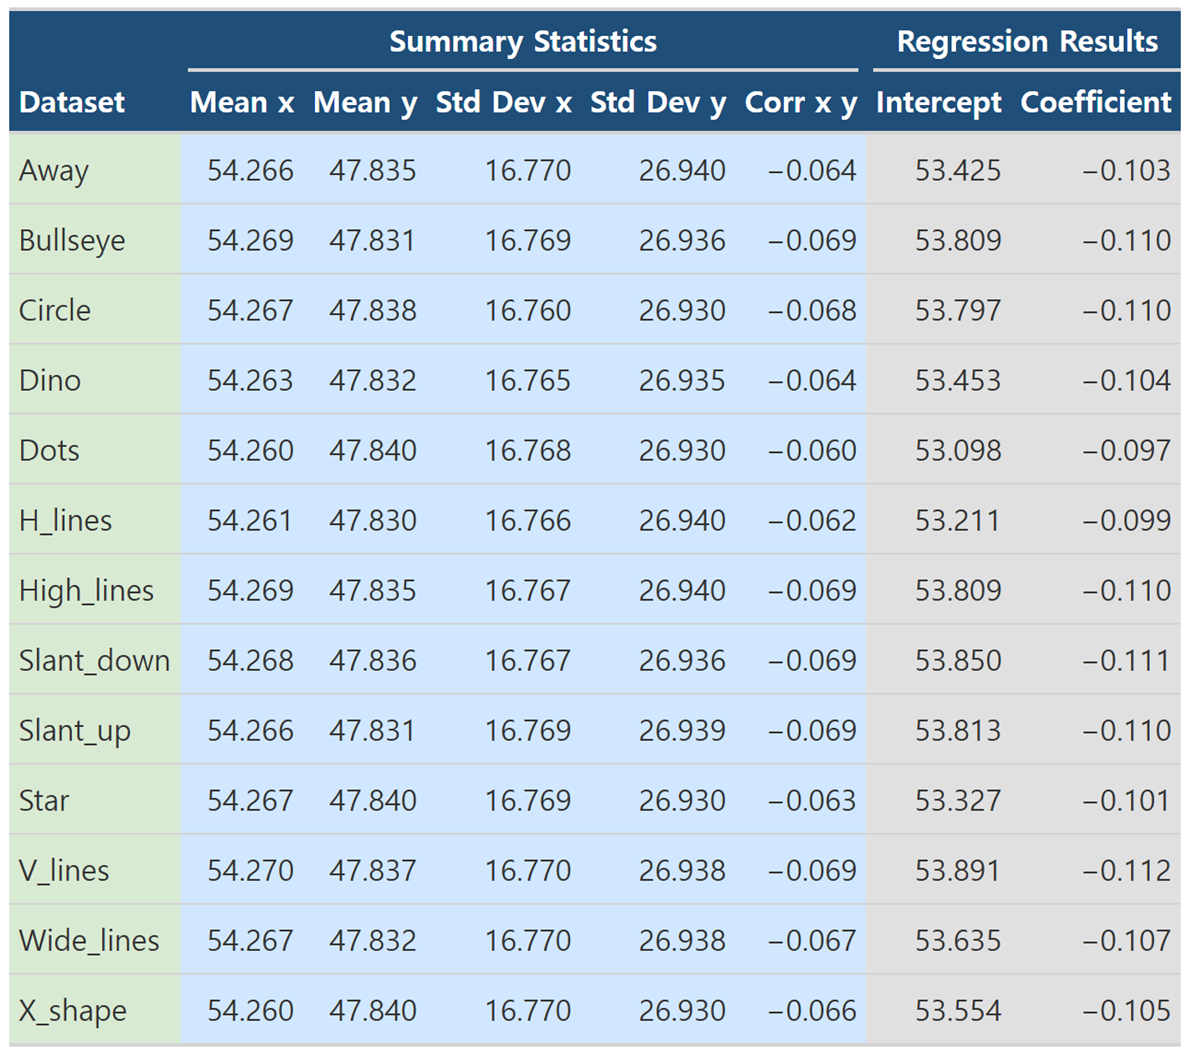Select the Dino dataset row label
1190x1054 pixels.
pyautogui.click(x=50, y=381)
